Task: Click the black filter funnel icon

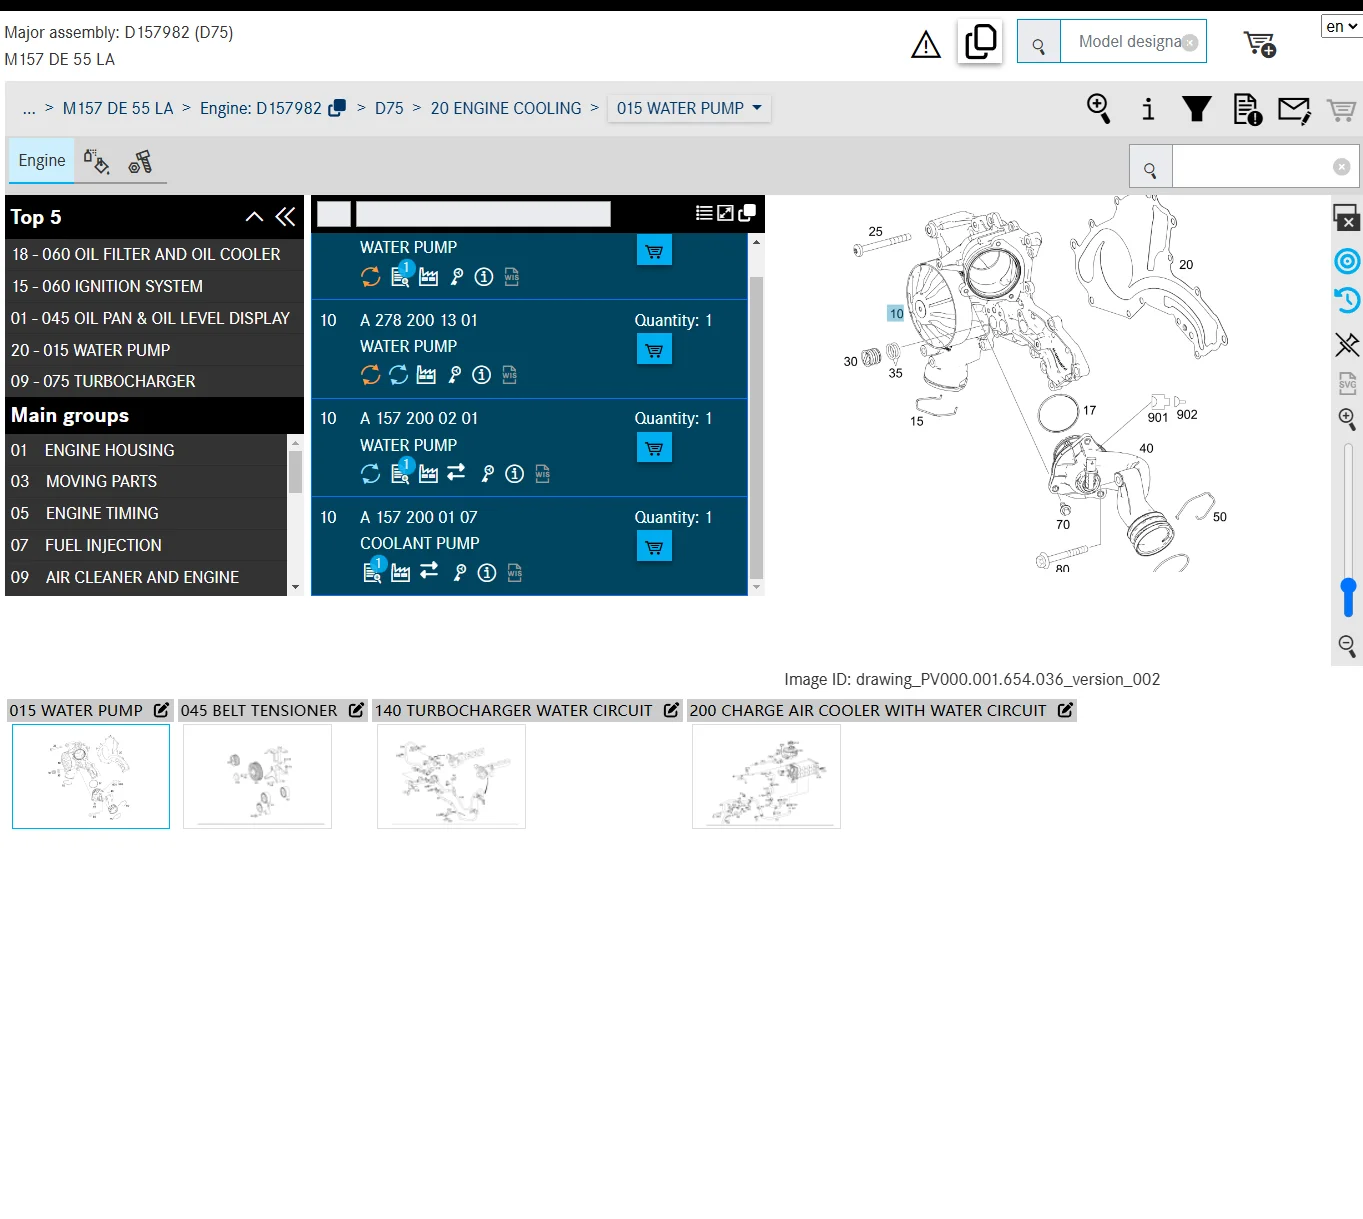Action: [1196, 109]
